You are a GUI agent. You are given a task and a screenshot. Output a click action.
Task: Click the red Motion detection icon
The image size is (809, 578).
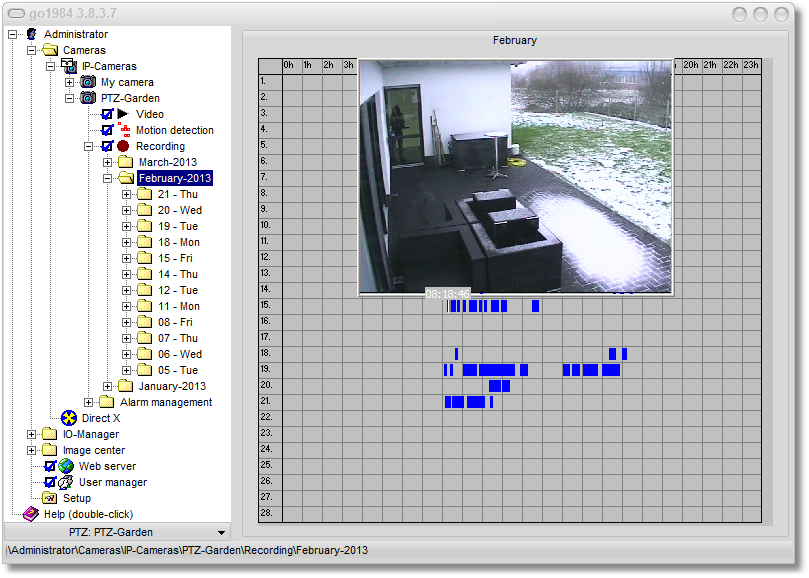pyautogui.click(x=124, y=130)
